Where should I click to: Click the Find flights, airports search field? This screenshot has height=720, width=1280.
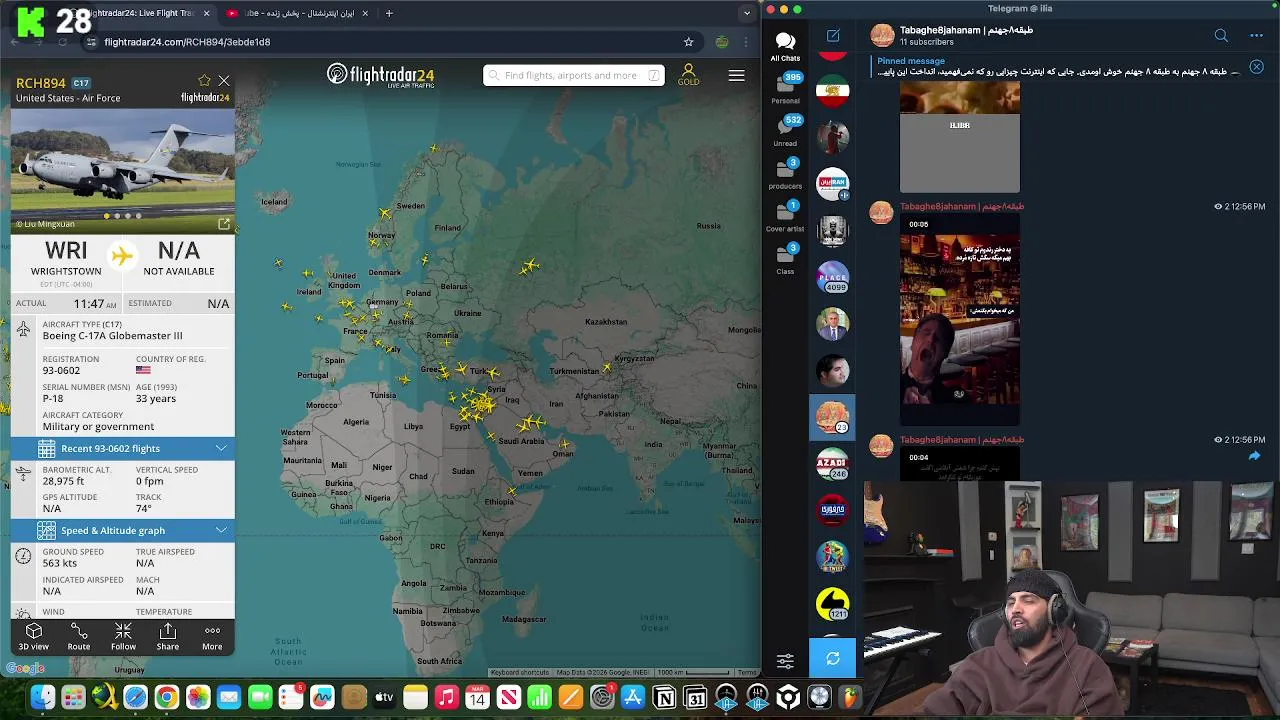574,75
